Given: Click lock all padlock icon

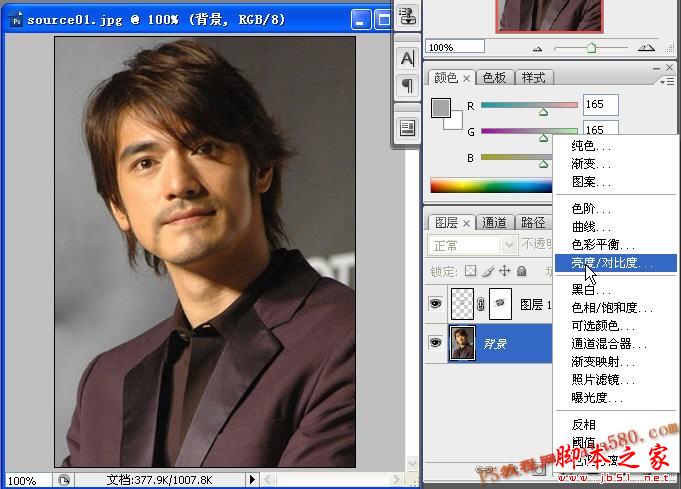Looking at the screenshot, I should pos(522,271).
